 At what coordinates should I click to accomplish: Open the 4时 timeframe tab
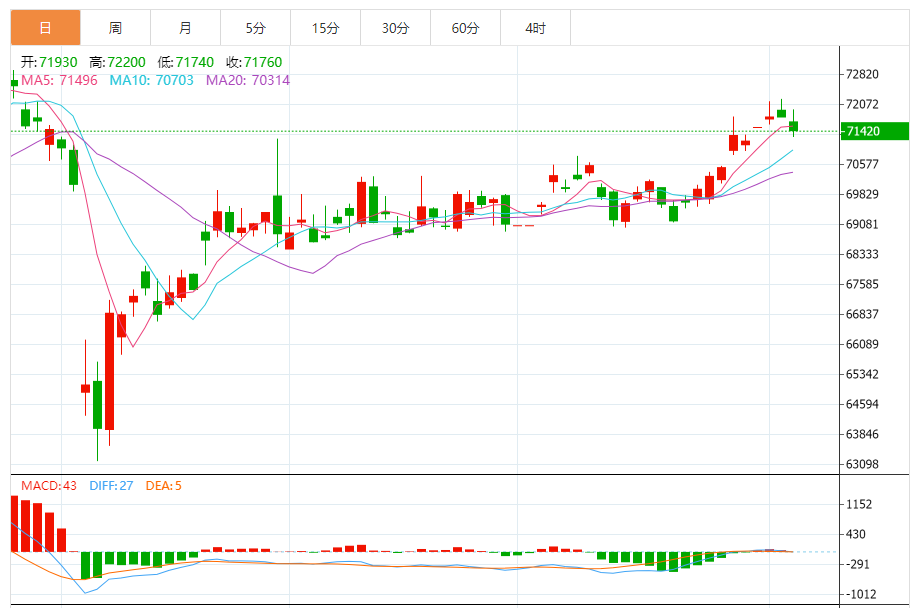click(536, 27)
